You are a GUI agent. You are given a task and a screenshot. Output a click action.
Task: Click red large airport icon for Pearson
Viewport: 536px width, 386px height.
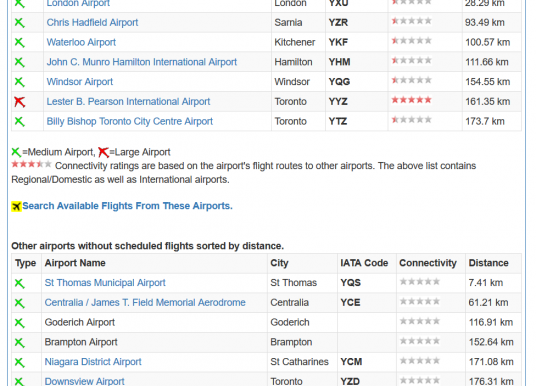(x=19, y=102)
